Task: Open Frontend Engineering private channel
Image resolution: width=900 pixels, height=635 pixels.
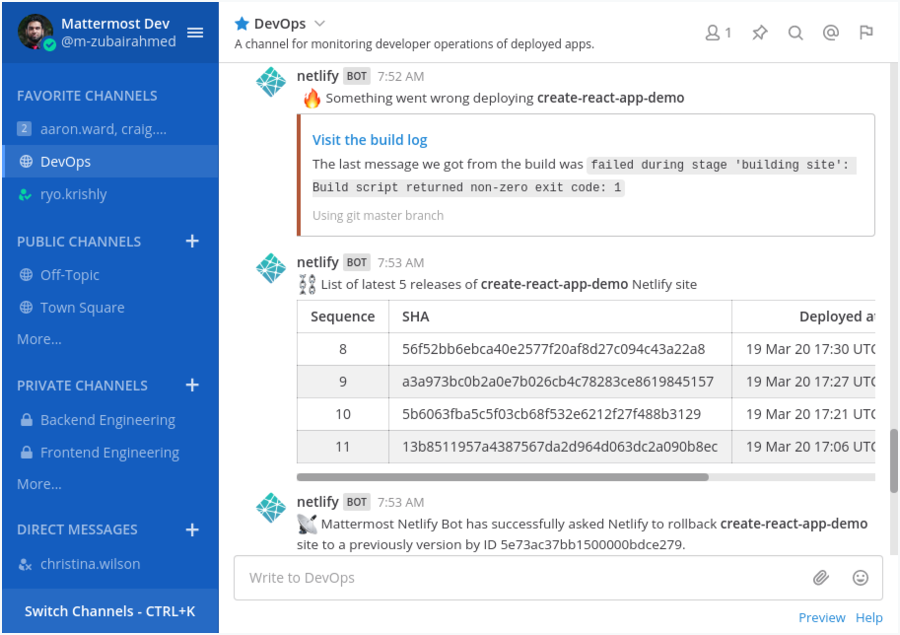Action: point(110,453)
